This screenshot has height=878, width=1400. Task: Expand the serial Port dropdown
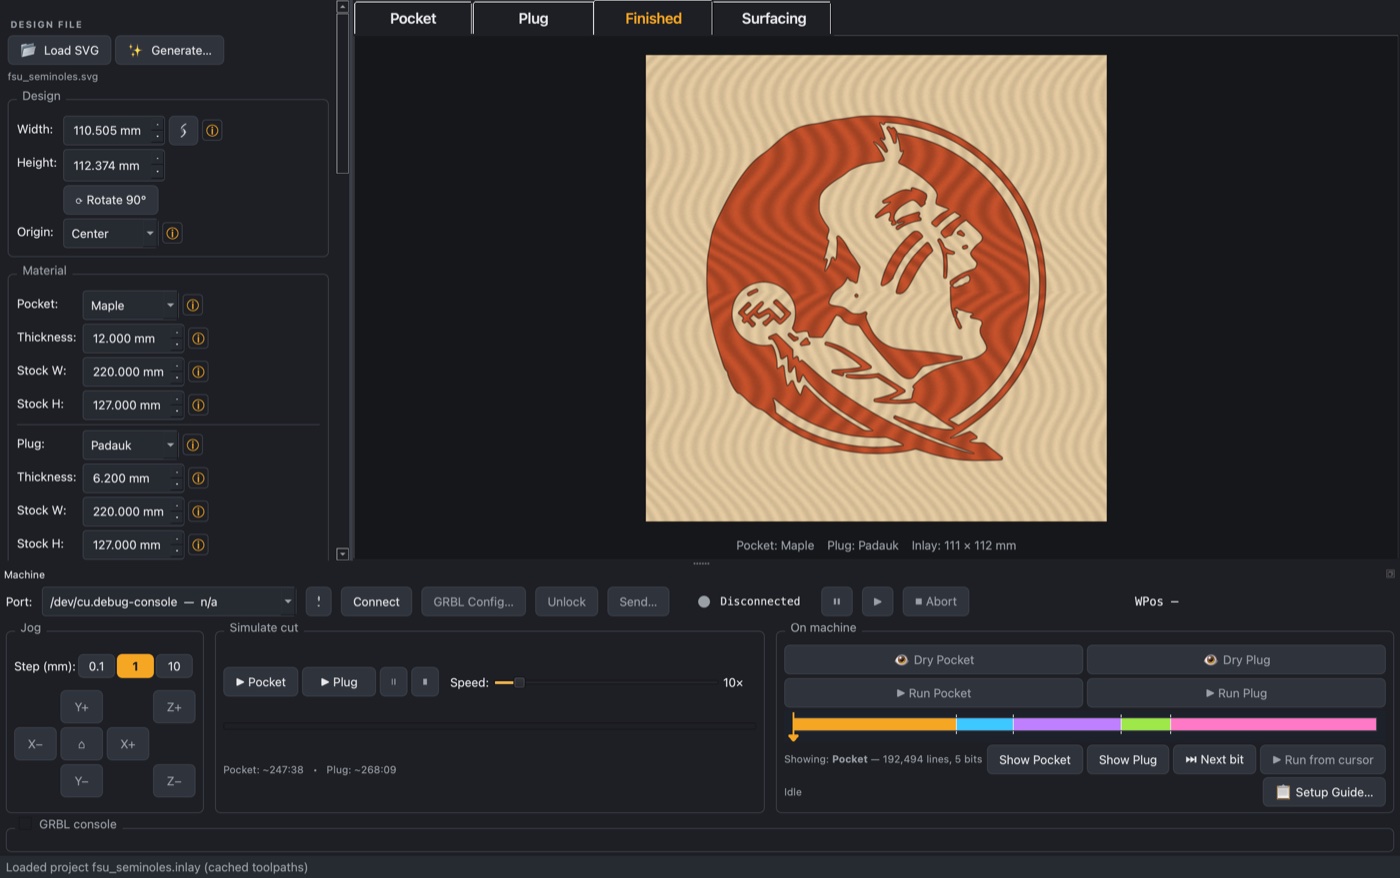[169, 601]
